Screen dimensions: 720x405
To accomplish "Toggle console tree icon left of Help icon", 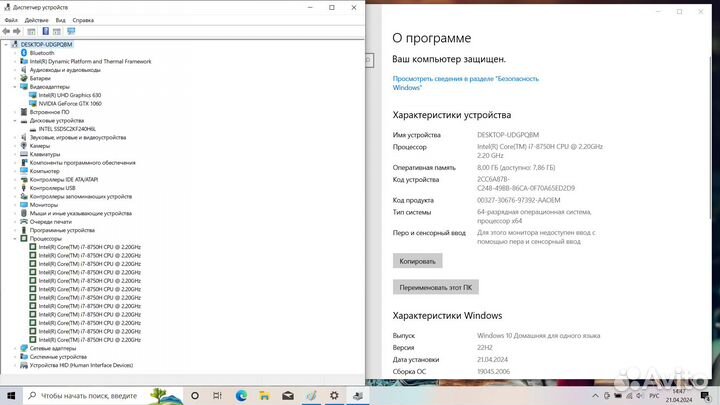I will (x=31, y=31).
